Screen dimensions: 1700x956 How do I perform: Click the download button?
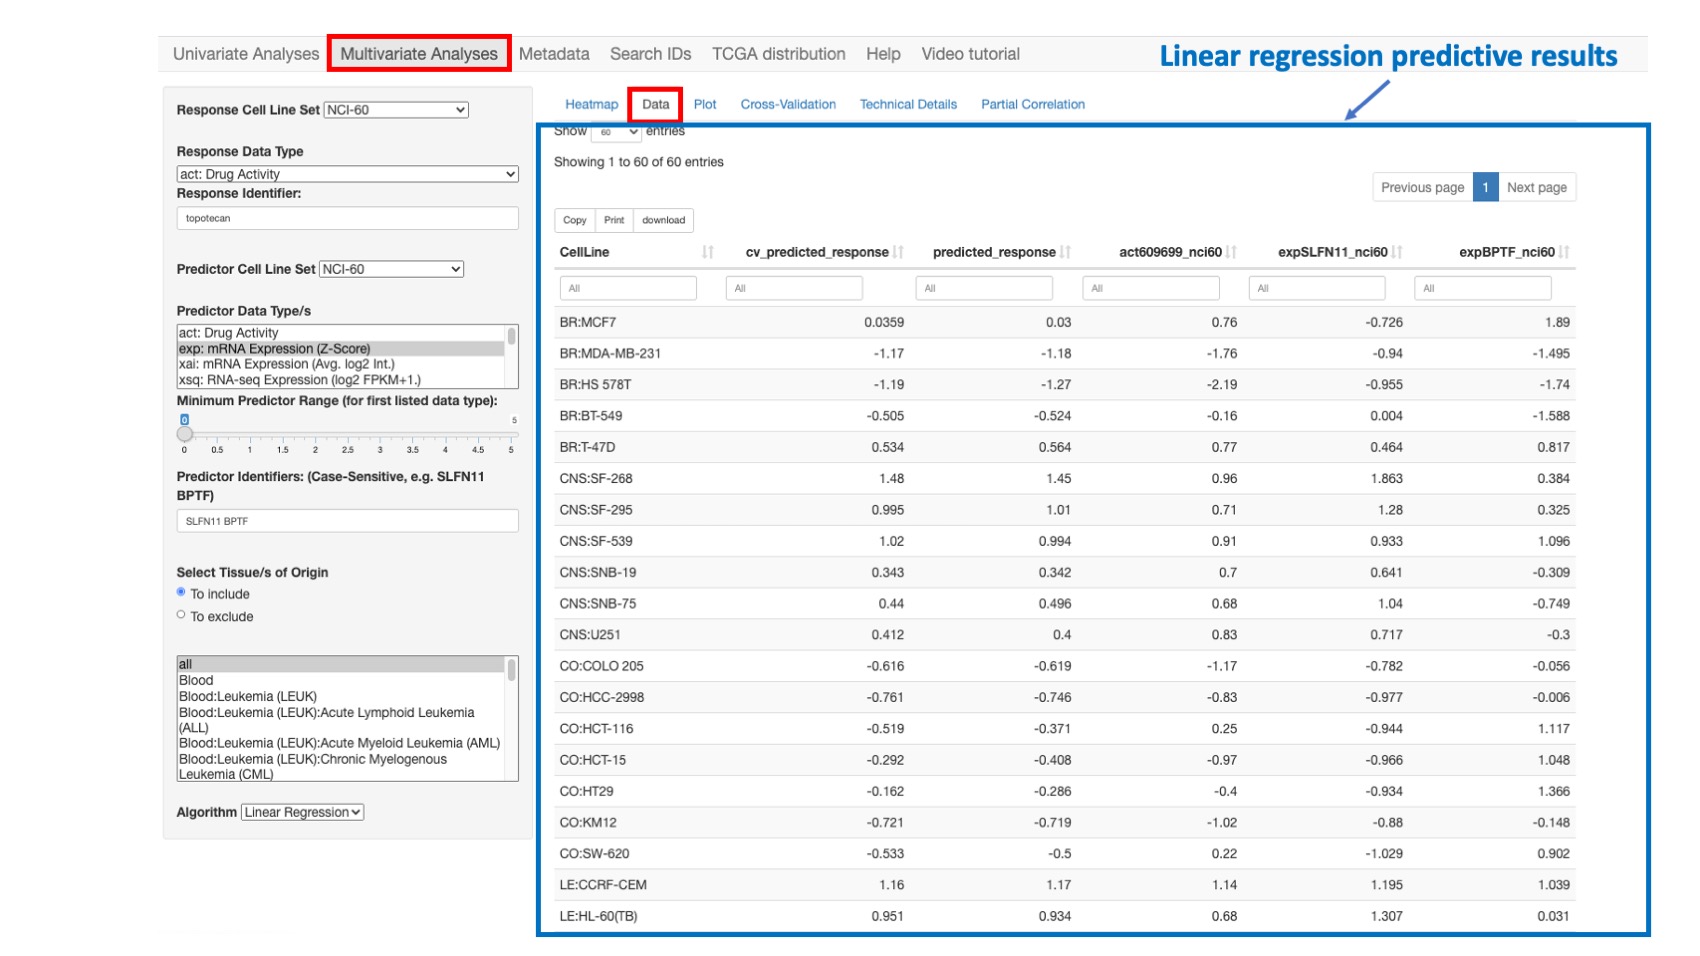coord(663,220)
